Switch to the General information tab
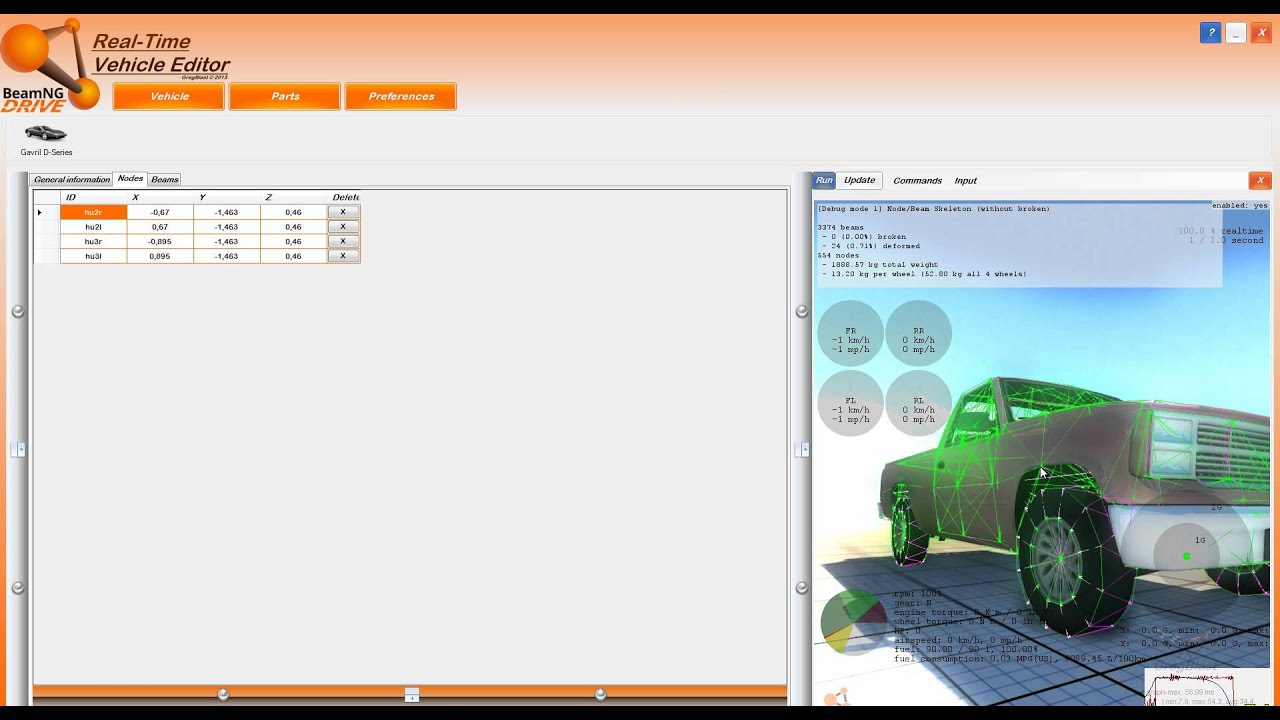Screen dimensions: 1280x720 (x=72, y=180)
